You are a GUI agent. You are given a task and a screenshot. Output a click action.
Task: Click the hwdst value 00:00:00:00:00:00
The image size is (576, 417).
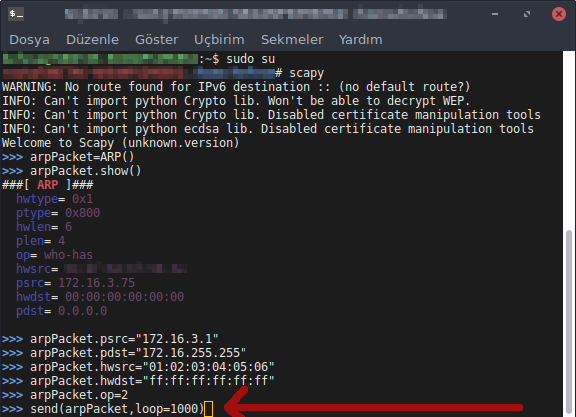point(125,297)
